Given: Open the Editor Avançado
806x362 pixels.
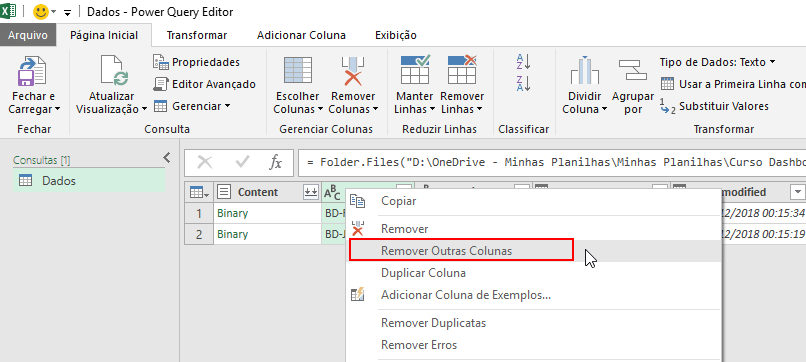Looking at the screenshot, I should click(205, 84).
